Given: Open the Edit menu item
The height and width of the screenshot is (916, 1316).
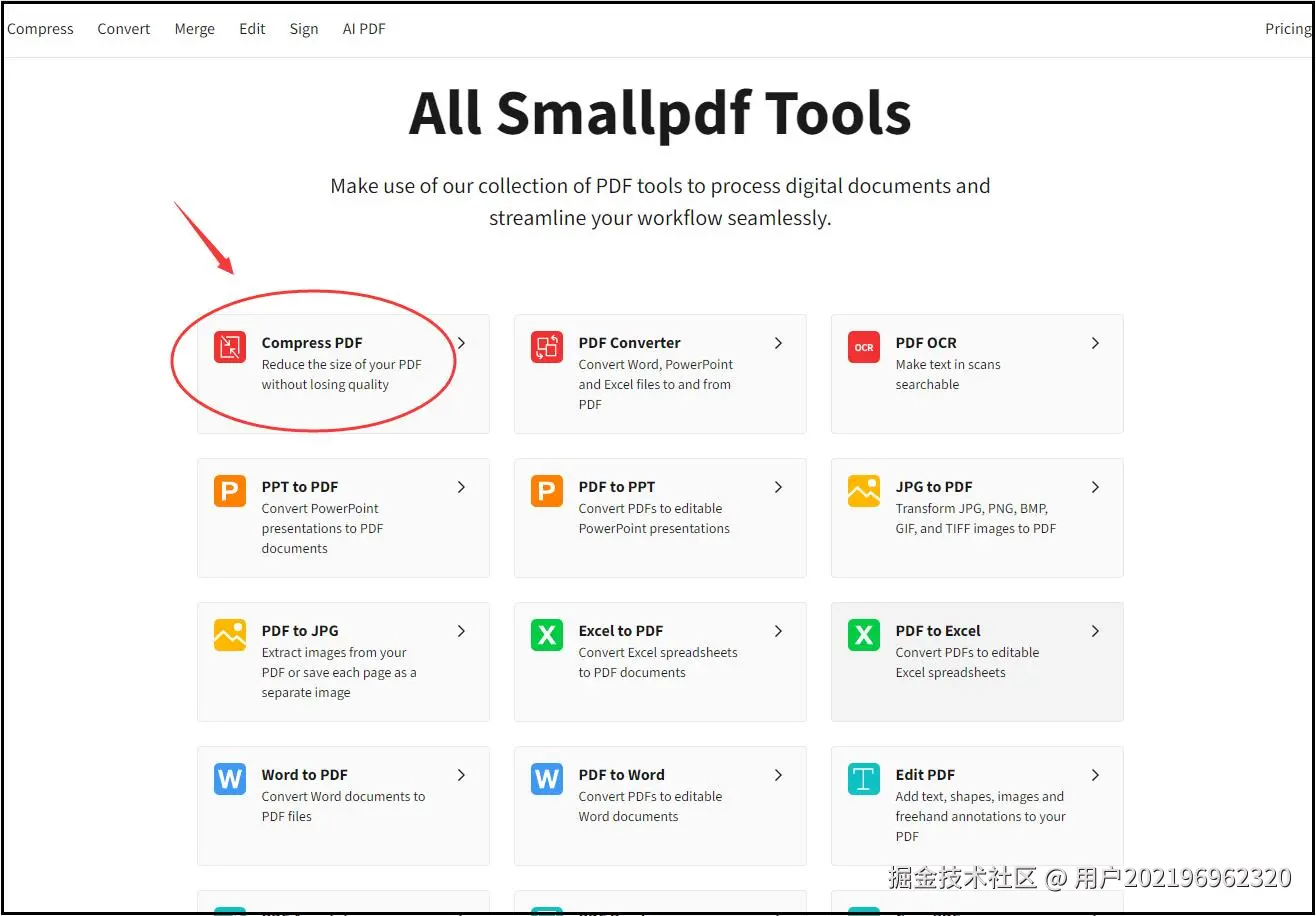Looking at the screenshot, I should pos(252,29).
